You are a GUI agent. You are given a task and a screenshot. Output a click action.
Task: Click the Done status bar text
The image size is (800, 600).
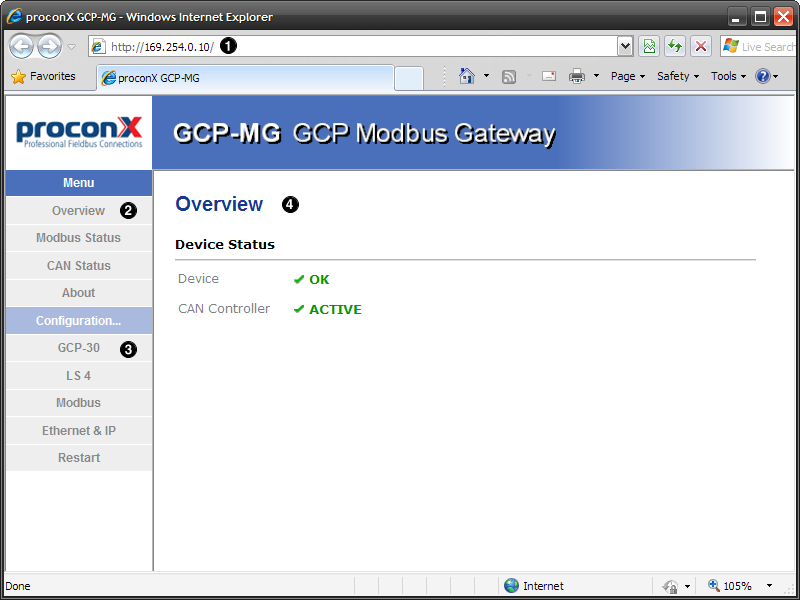[x=18, y=586]
